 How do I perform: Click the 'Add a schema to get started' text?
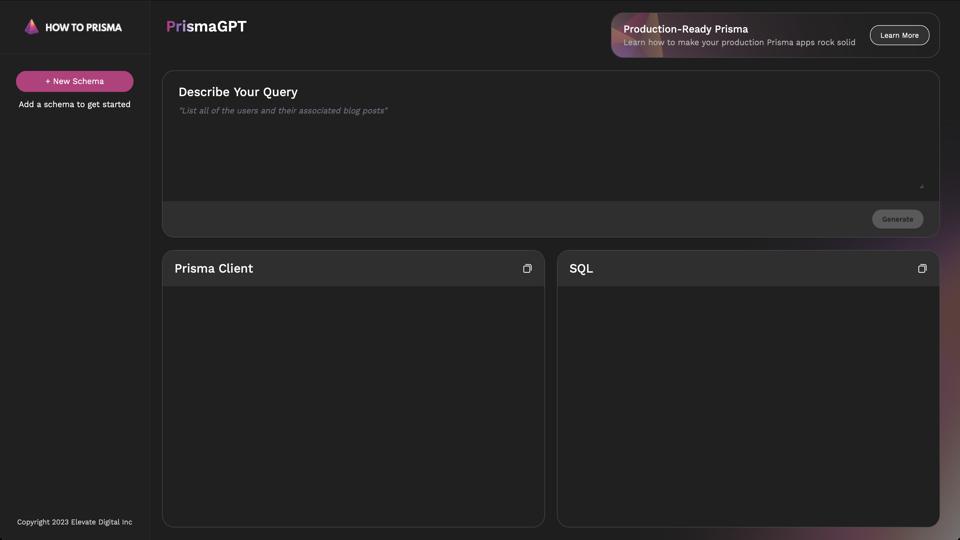coord(74,104)
